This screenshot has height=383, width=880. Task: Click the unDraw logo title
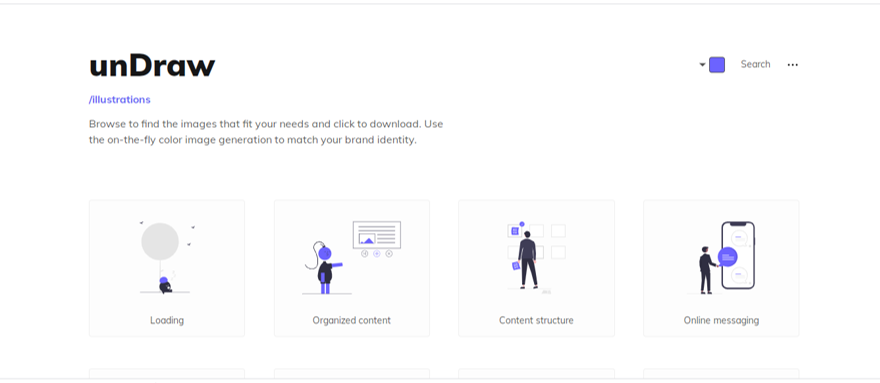coord(152,66)
